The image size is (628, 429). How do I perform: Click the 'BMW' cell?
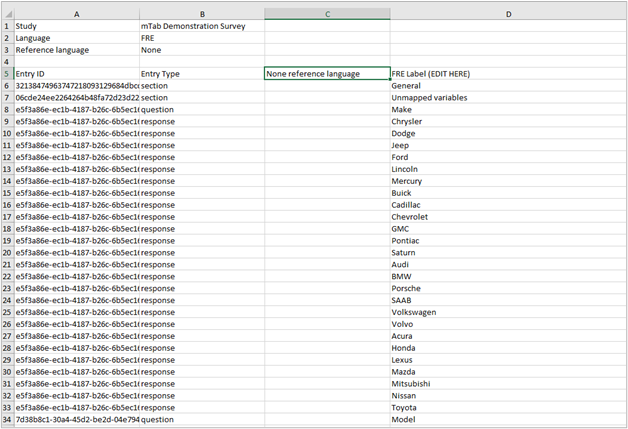coord(508,276)
